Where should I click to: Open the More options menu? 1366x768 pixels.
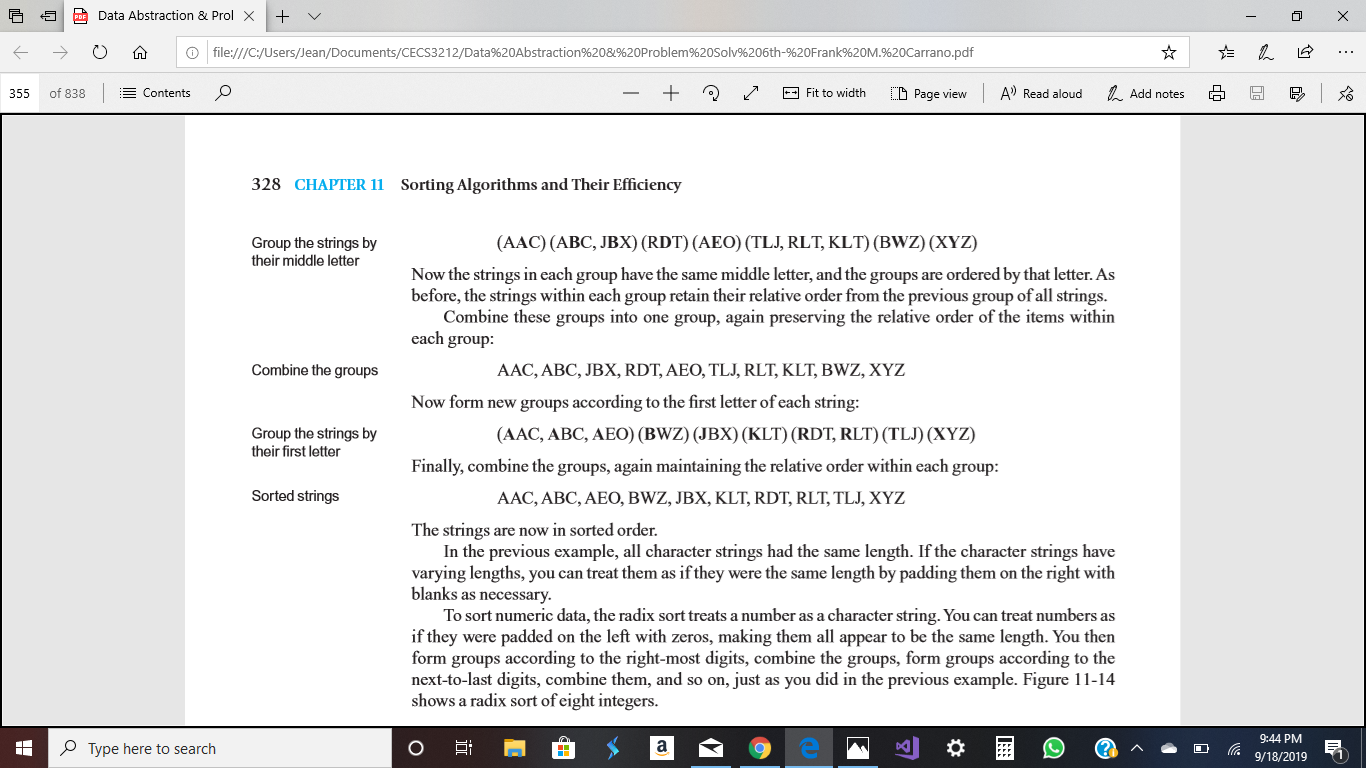[1346, 50]
